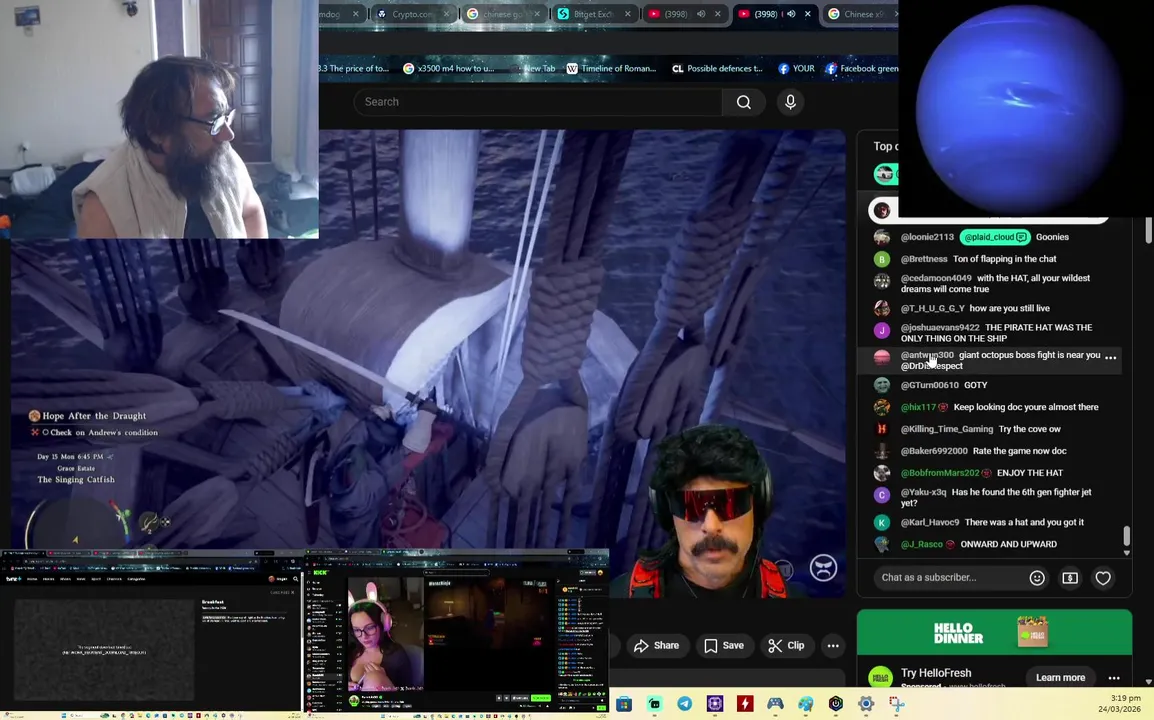Viewport: 1154px width, 720px height.
Task: Open the 'YOUR' Facebook bookmark
Action: [796, 68]
